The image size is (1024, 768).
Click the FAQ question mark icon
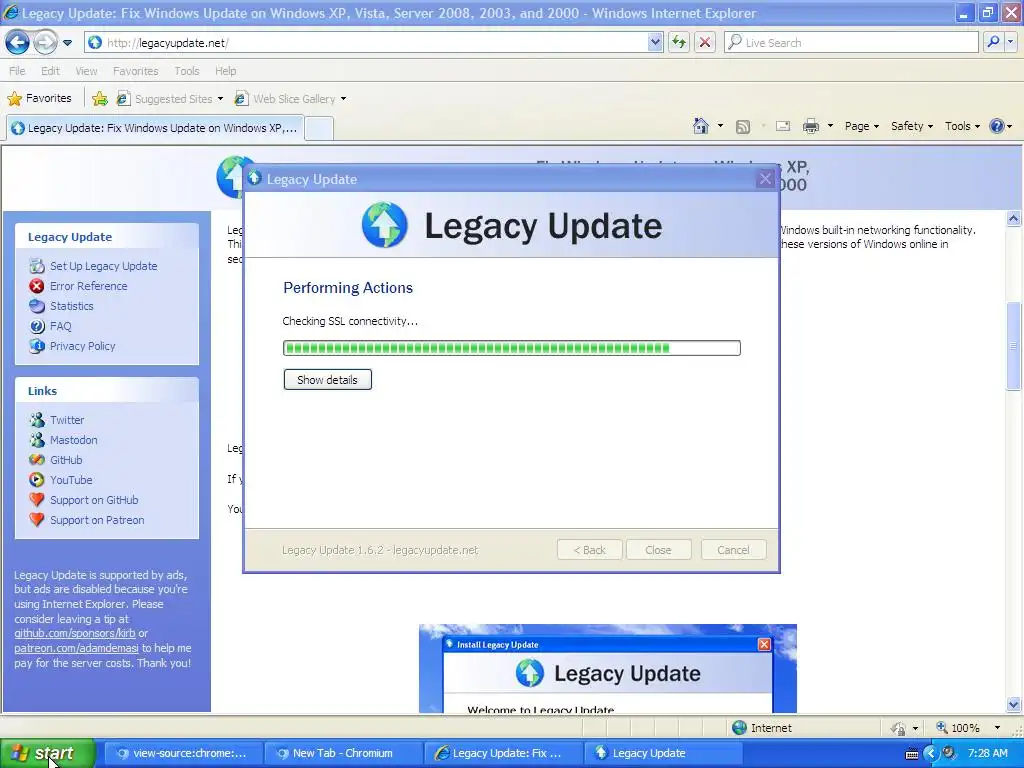[x=37, y=326]
